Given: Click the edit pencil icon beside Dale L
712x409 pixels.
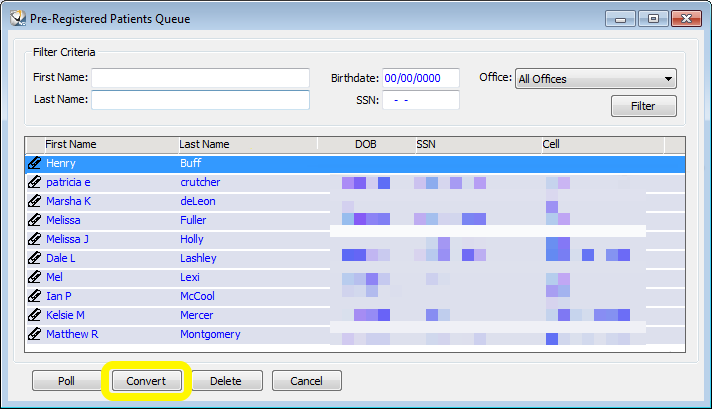Looking at the screenshot, I should click(x=35, y=258).
